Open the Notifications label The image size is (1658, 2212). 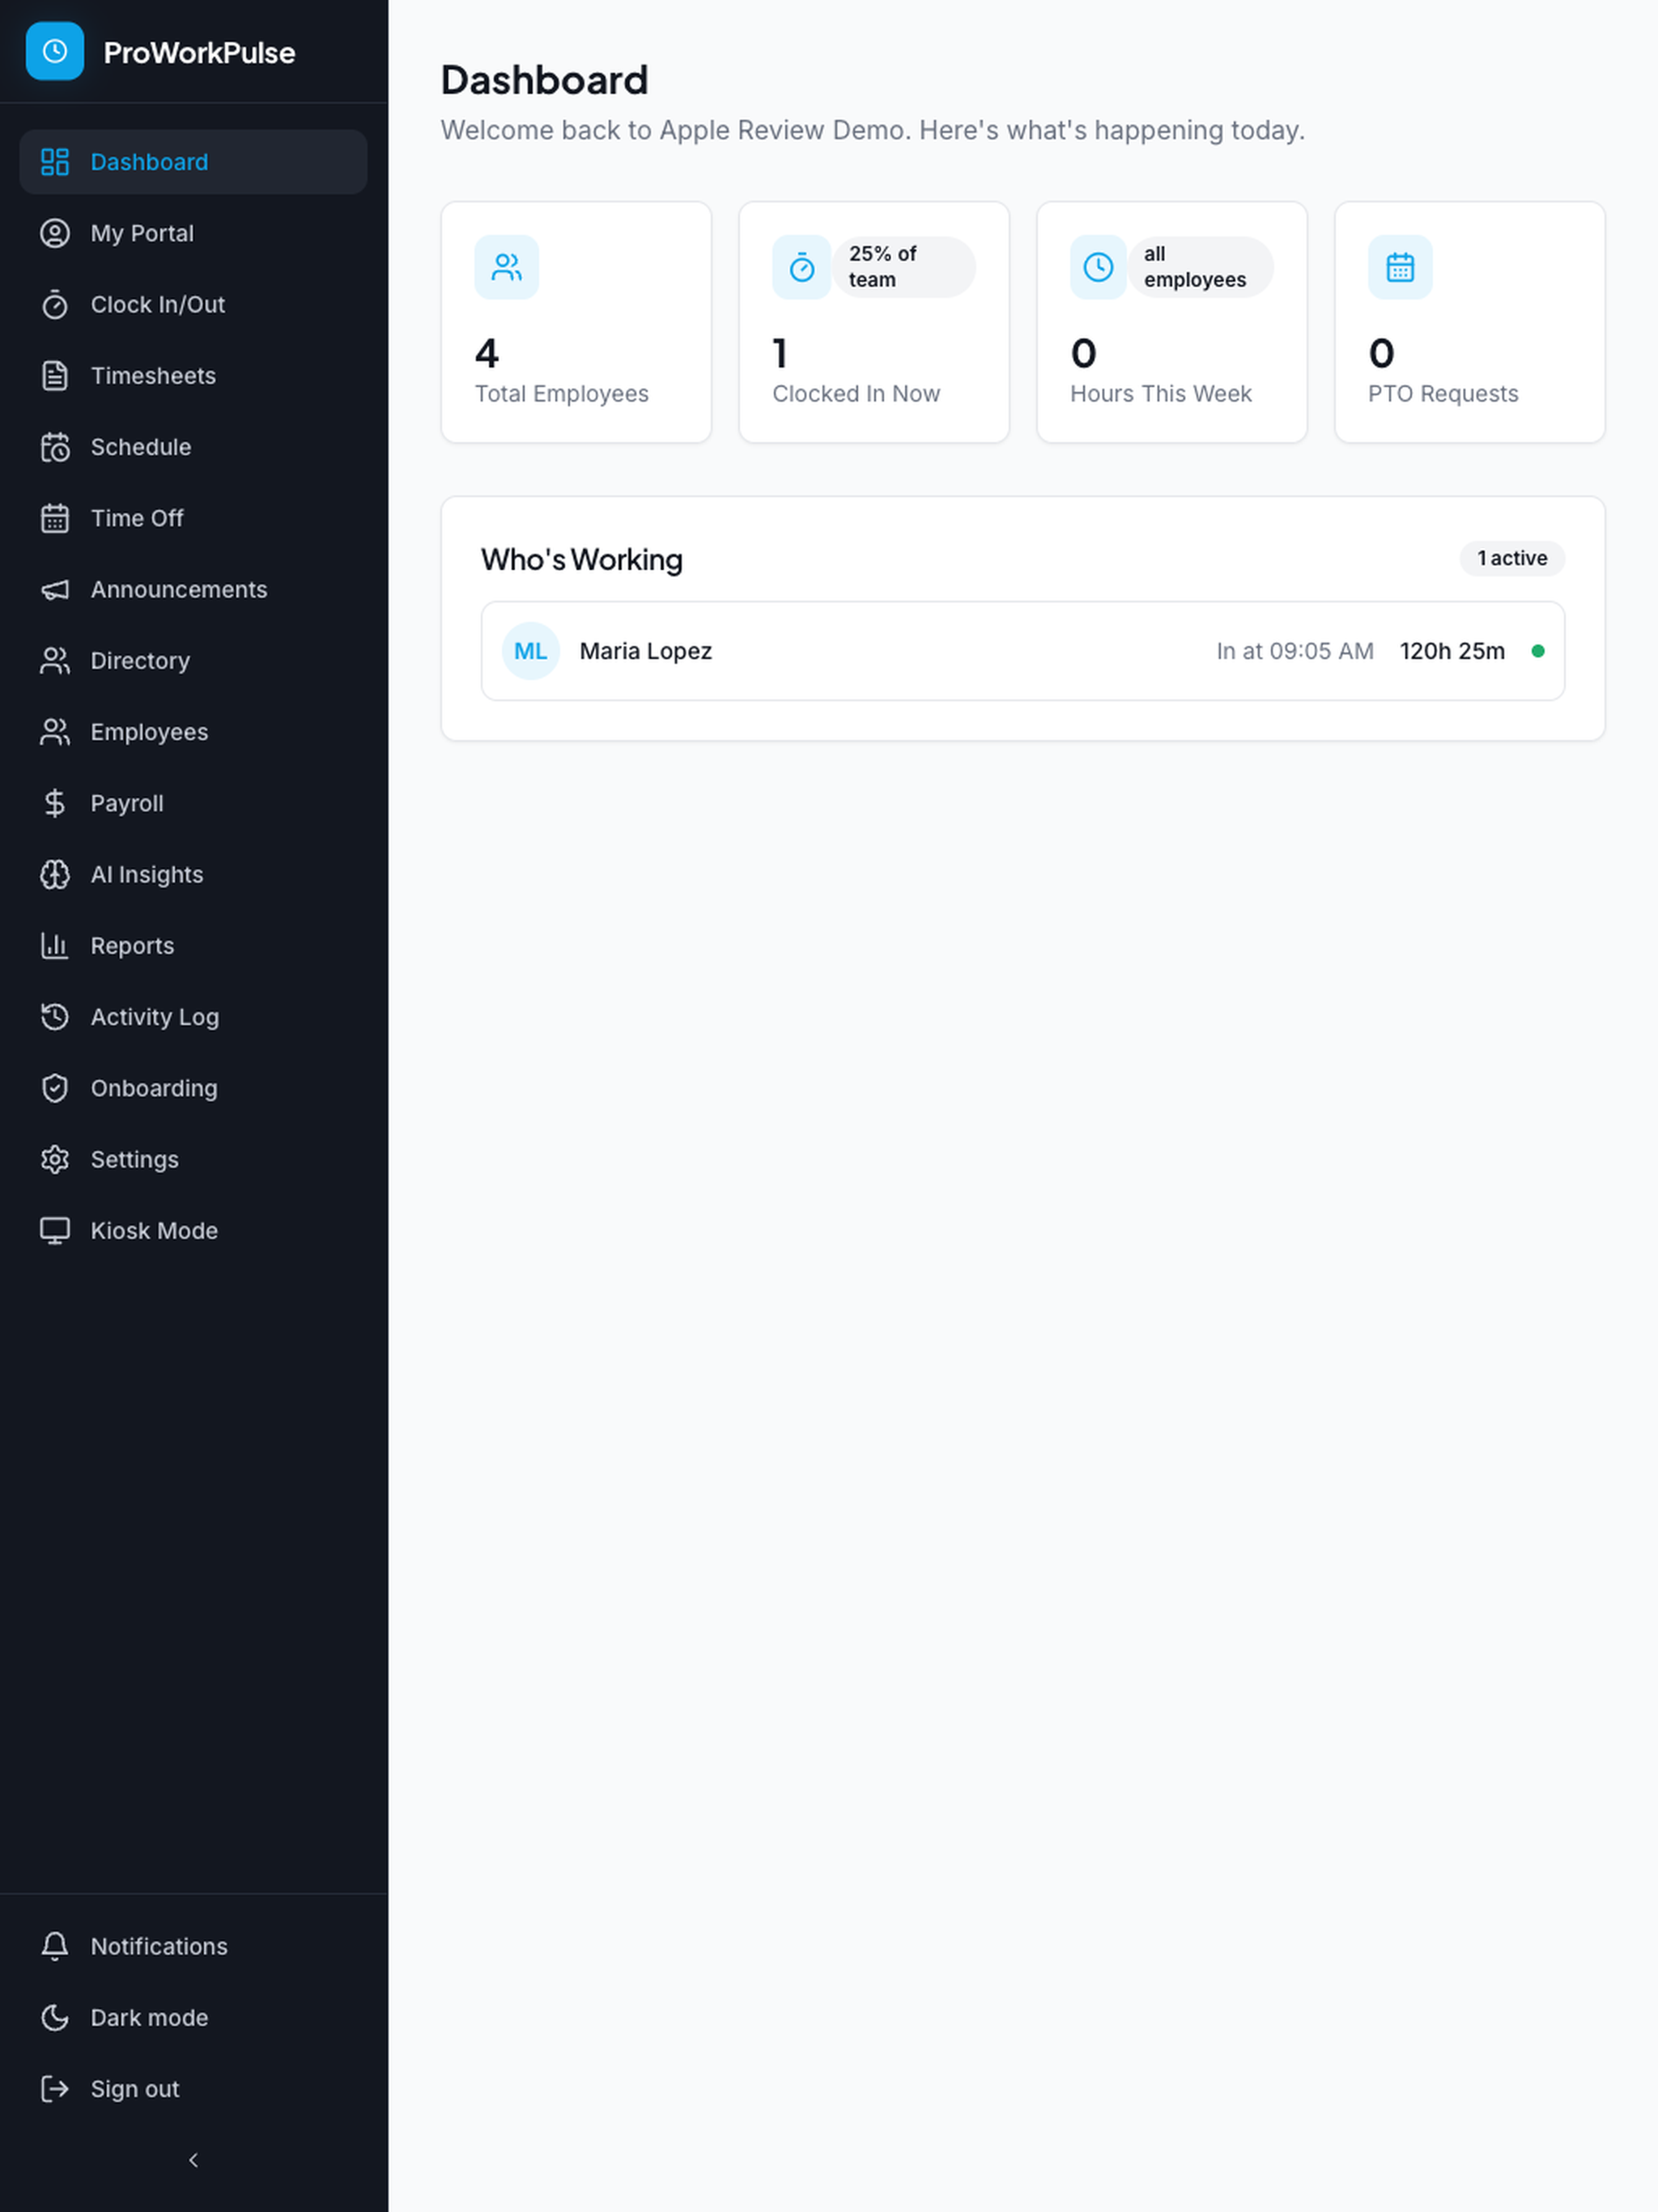point(159,1946)
